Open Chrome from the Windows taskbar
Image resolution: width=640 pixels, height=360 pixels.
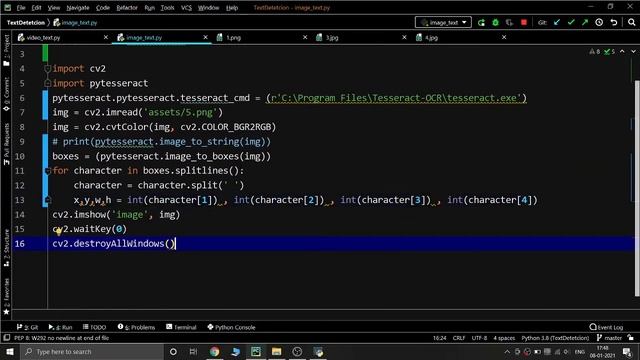[214, 351]
